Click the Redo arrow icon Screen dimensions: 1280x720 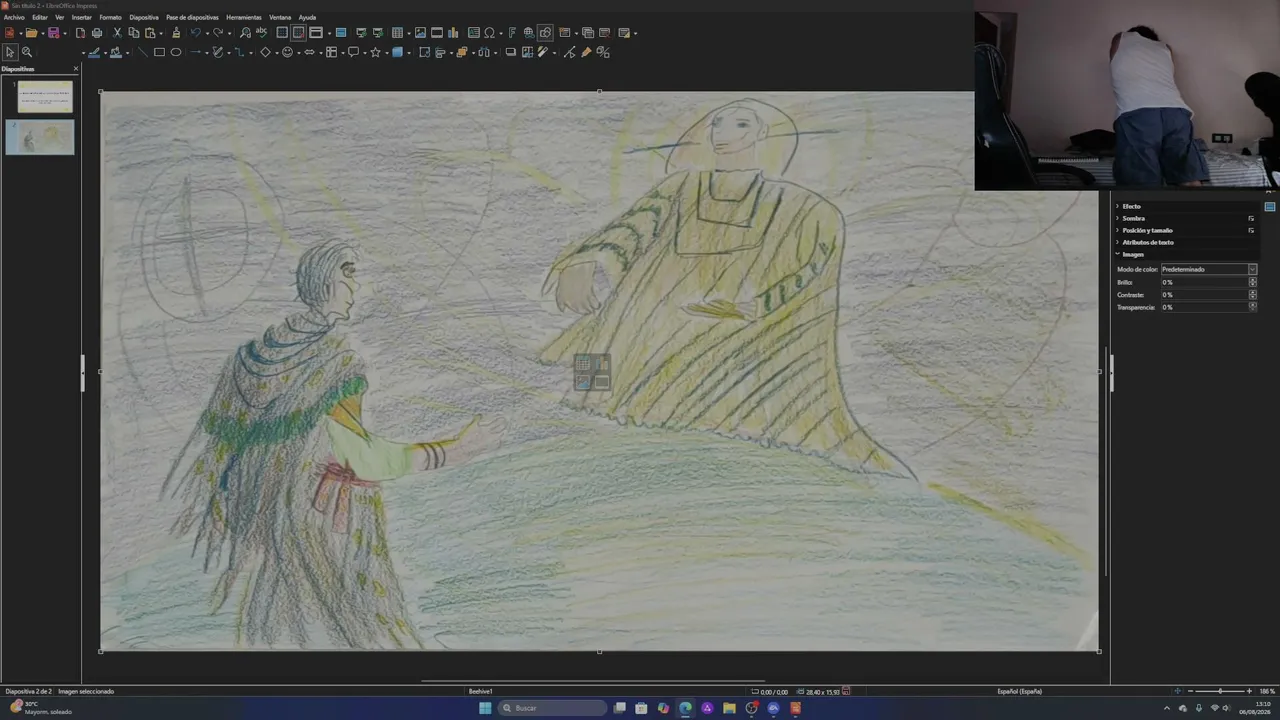pos(217,33)
